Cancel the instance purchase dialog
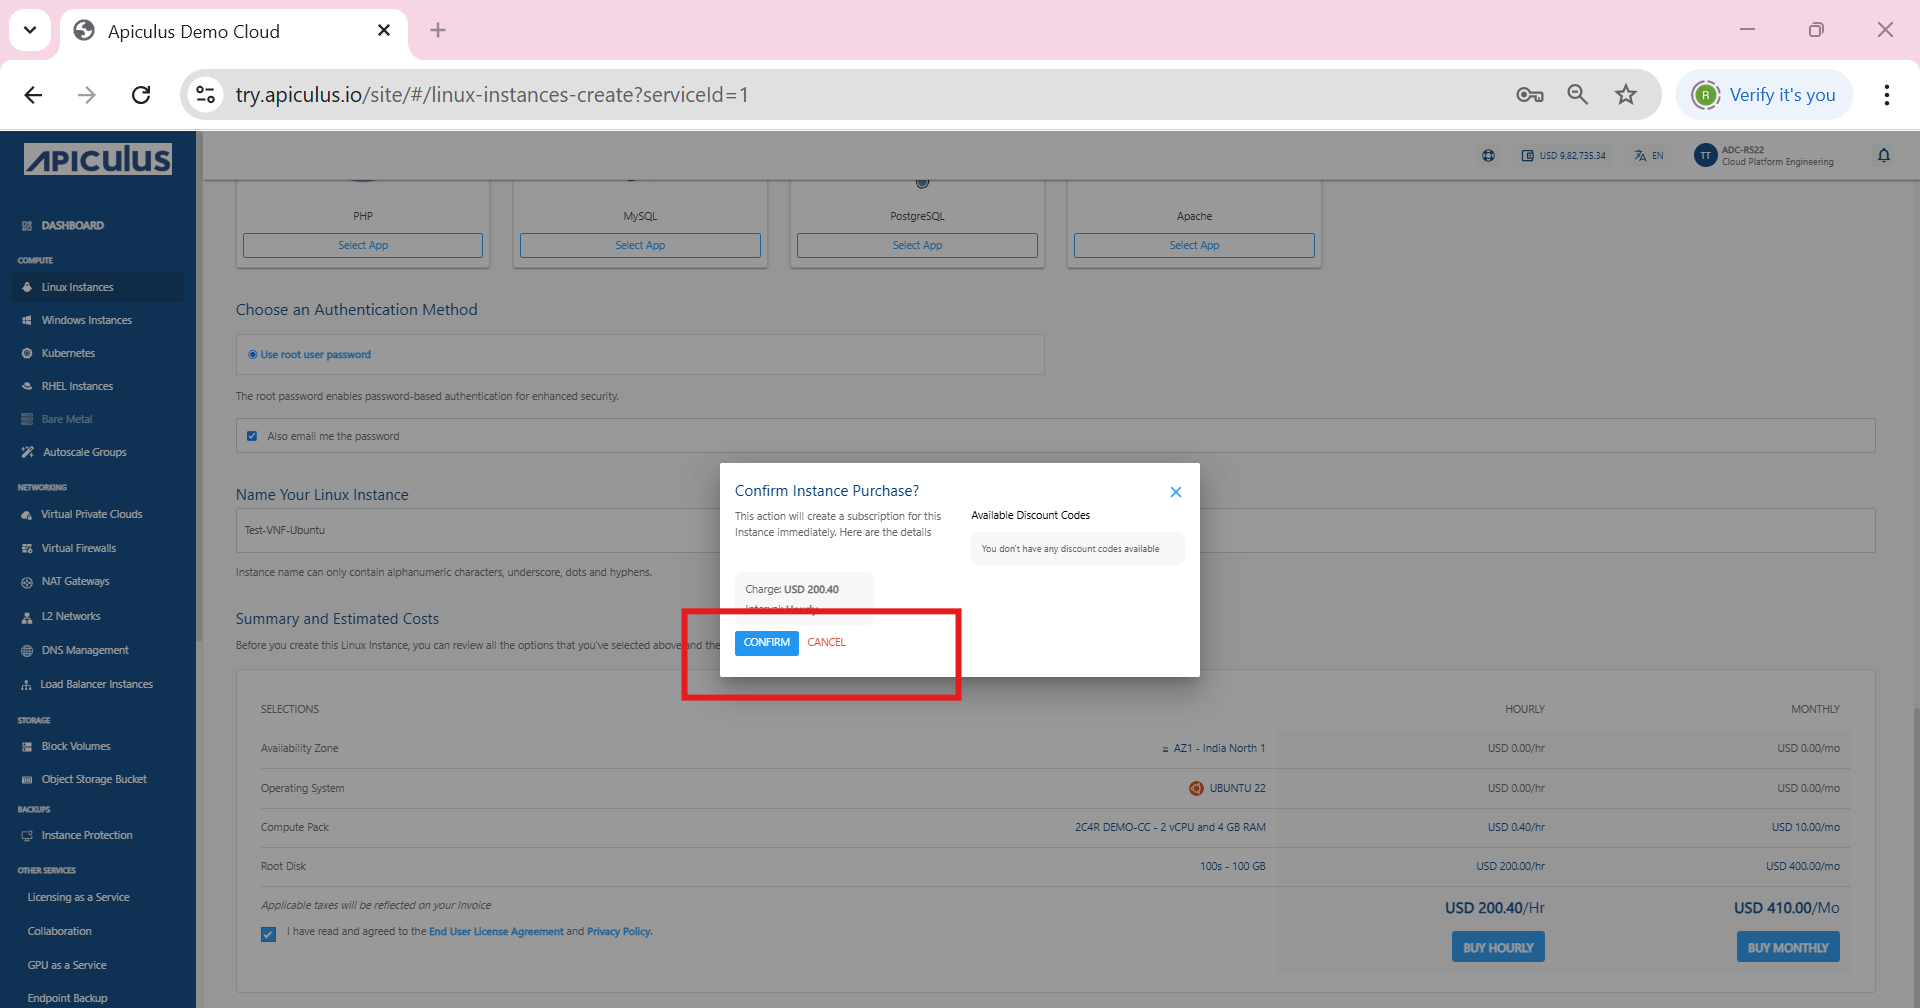 826,643
